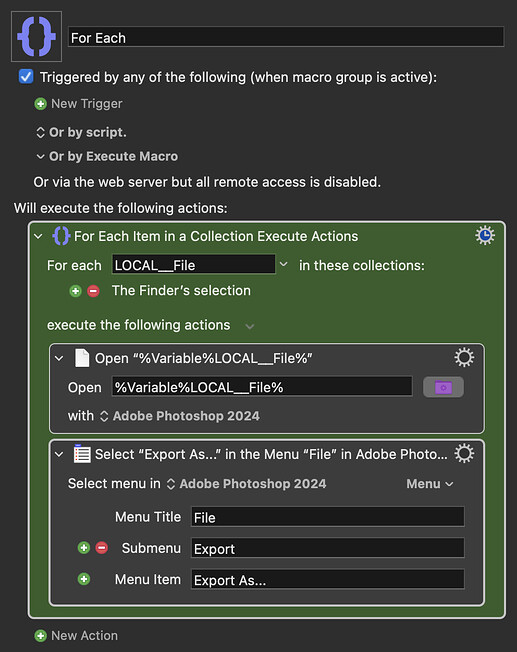The image size is (517, 652).
Task: Click the macro name field For Each
Action: coord(286,37)
